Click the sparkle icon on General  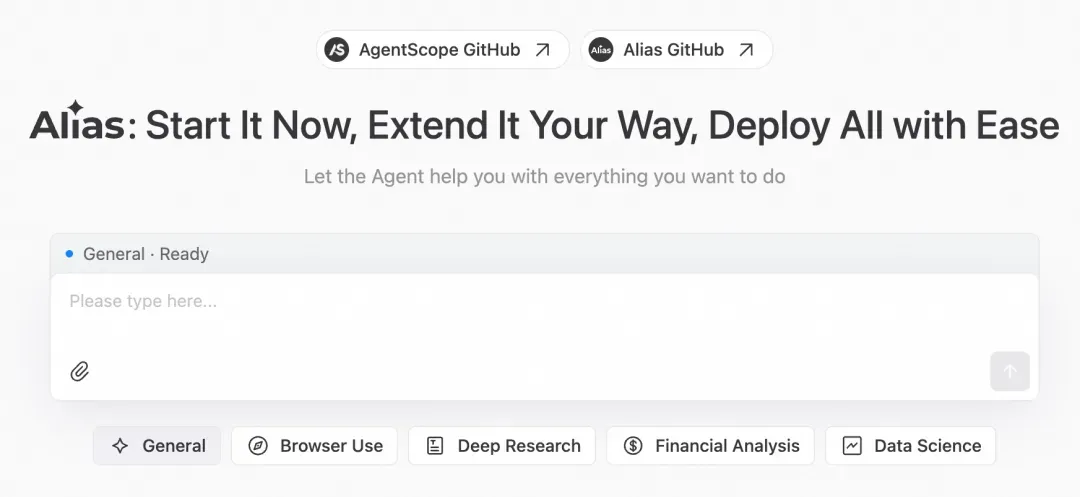point(120,446)
